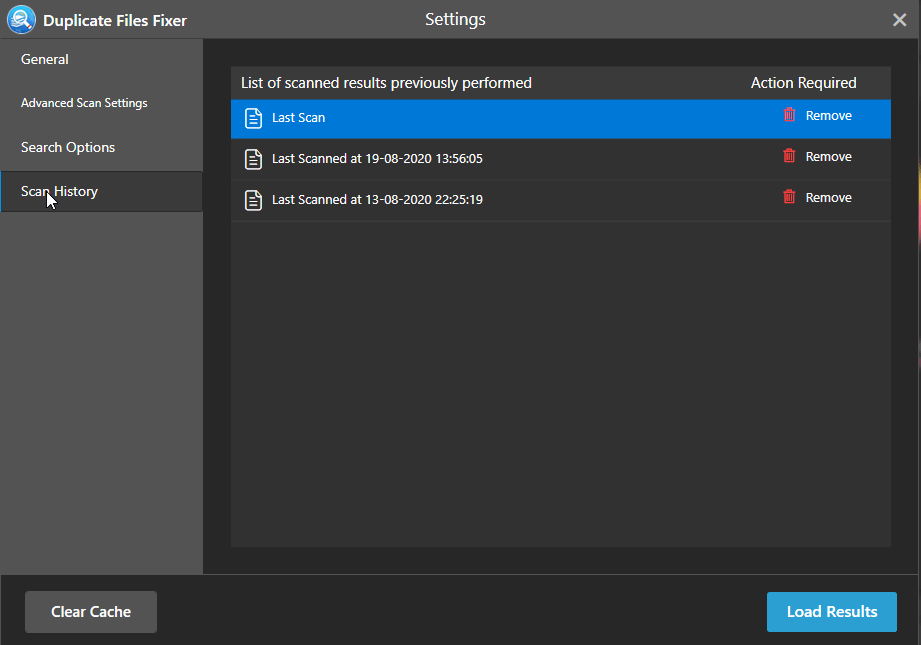921x645 pixels.
Task: Switch to Advanced Scan Settings
Action: [84, 103]
